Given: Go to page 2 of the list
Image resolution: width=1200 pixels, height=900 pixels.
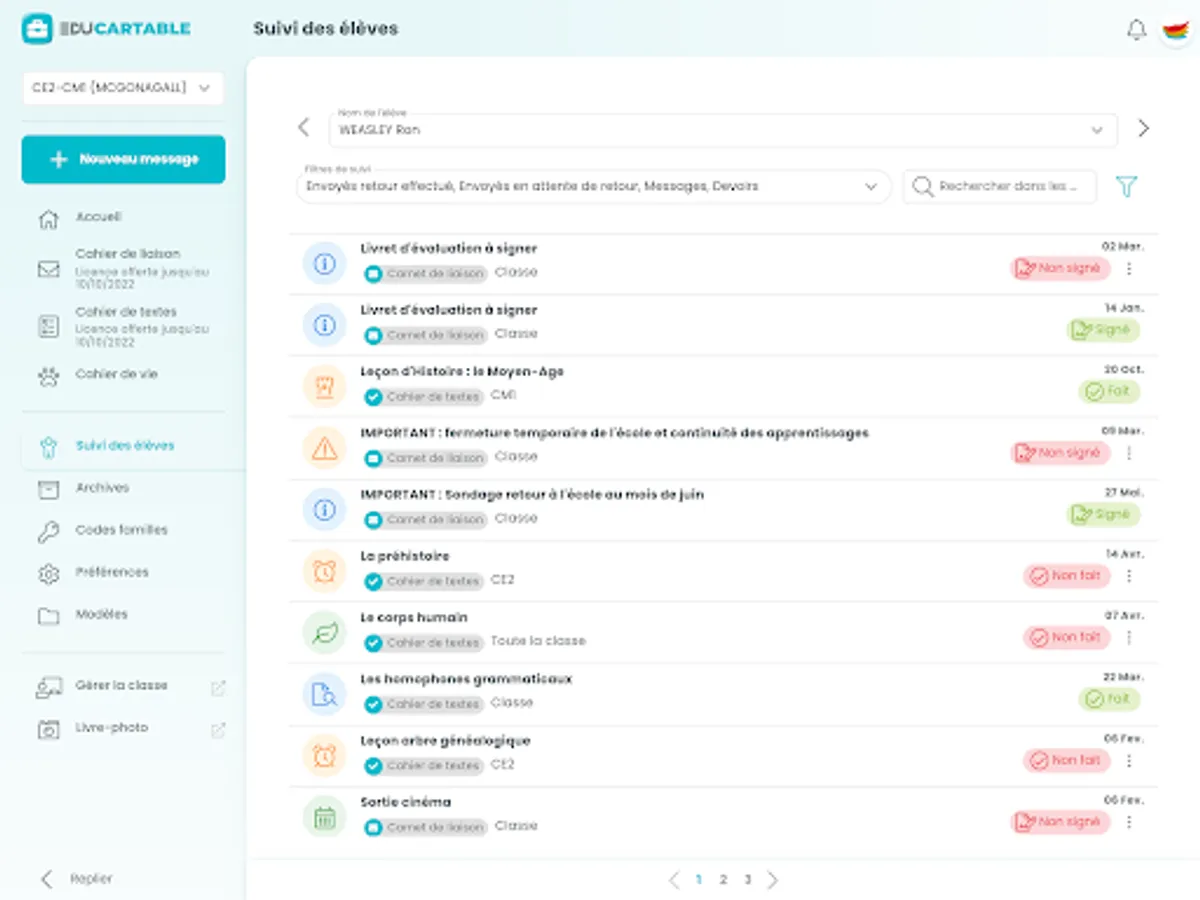Looking at the screenshot, I should 723,880.
